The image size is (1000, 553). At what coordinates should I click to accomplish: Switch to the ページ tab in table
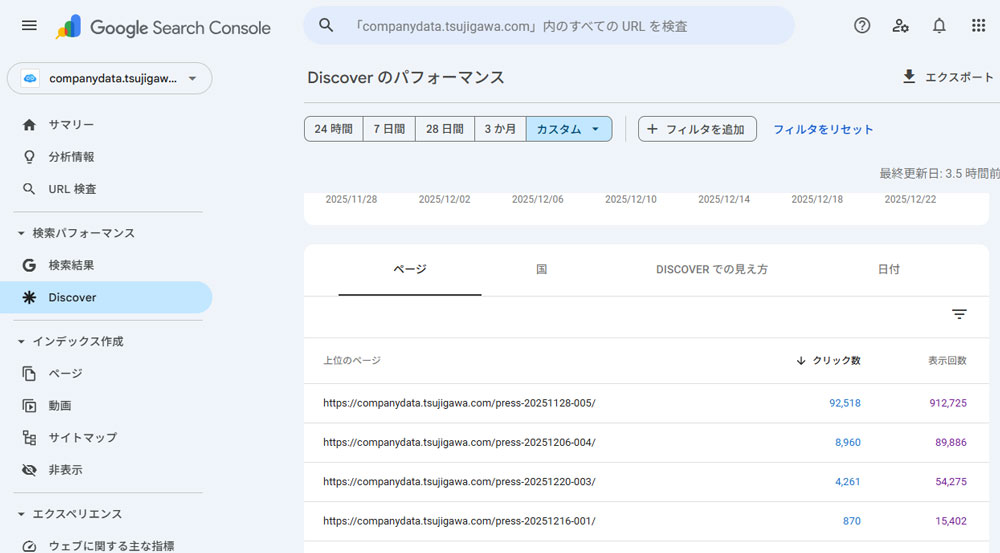pos(409,269)
